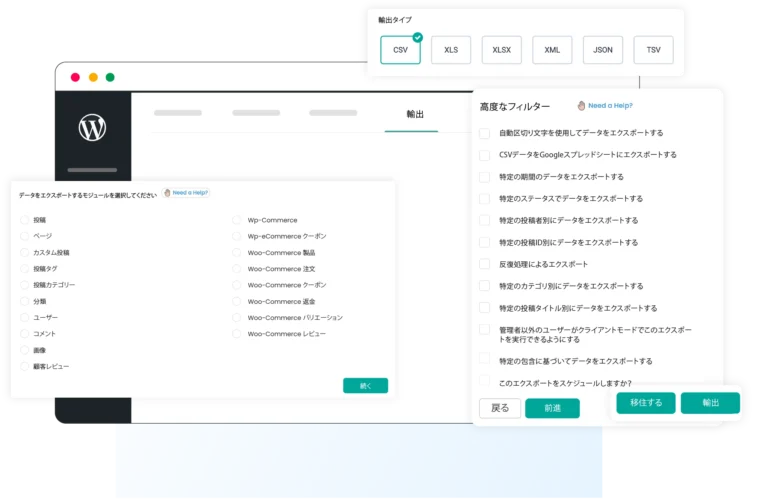The width and height of the screenshot is (768, 501).
Task: Select Woo-Commerce 注文 module option
Action: pos(238,269)
